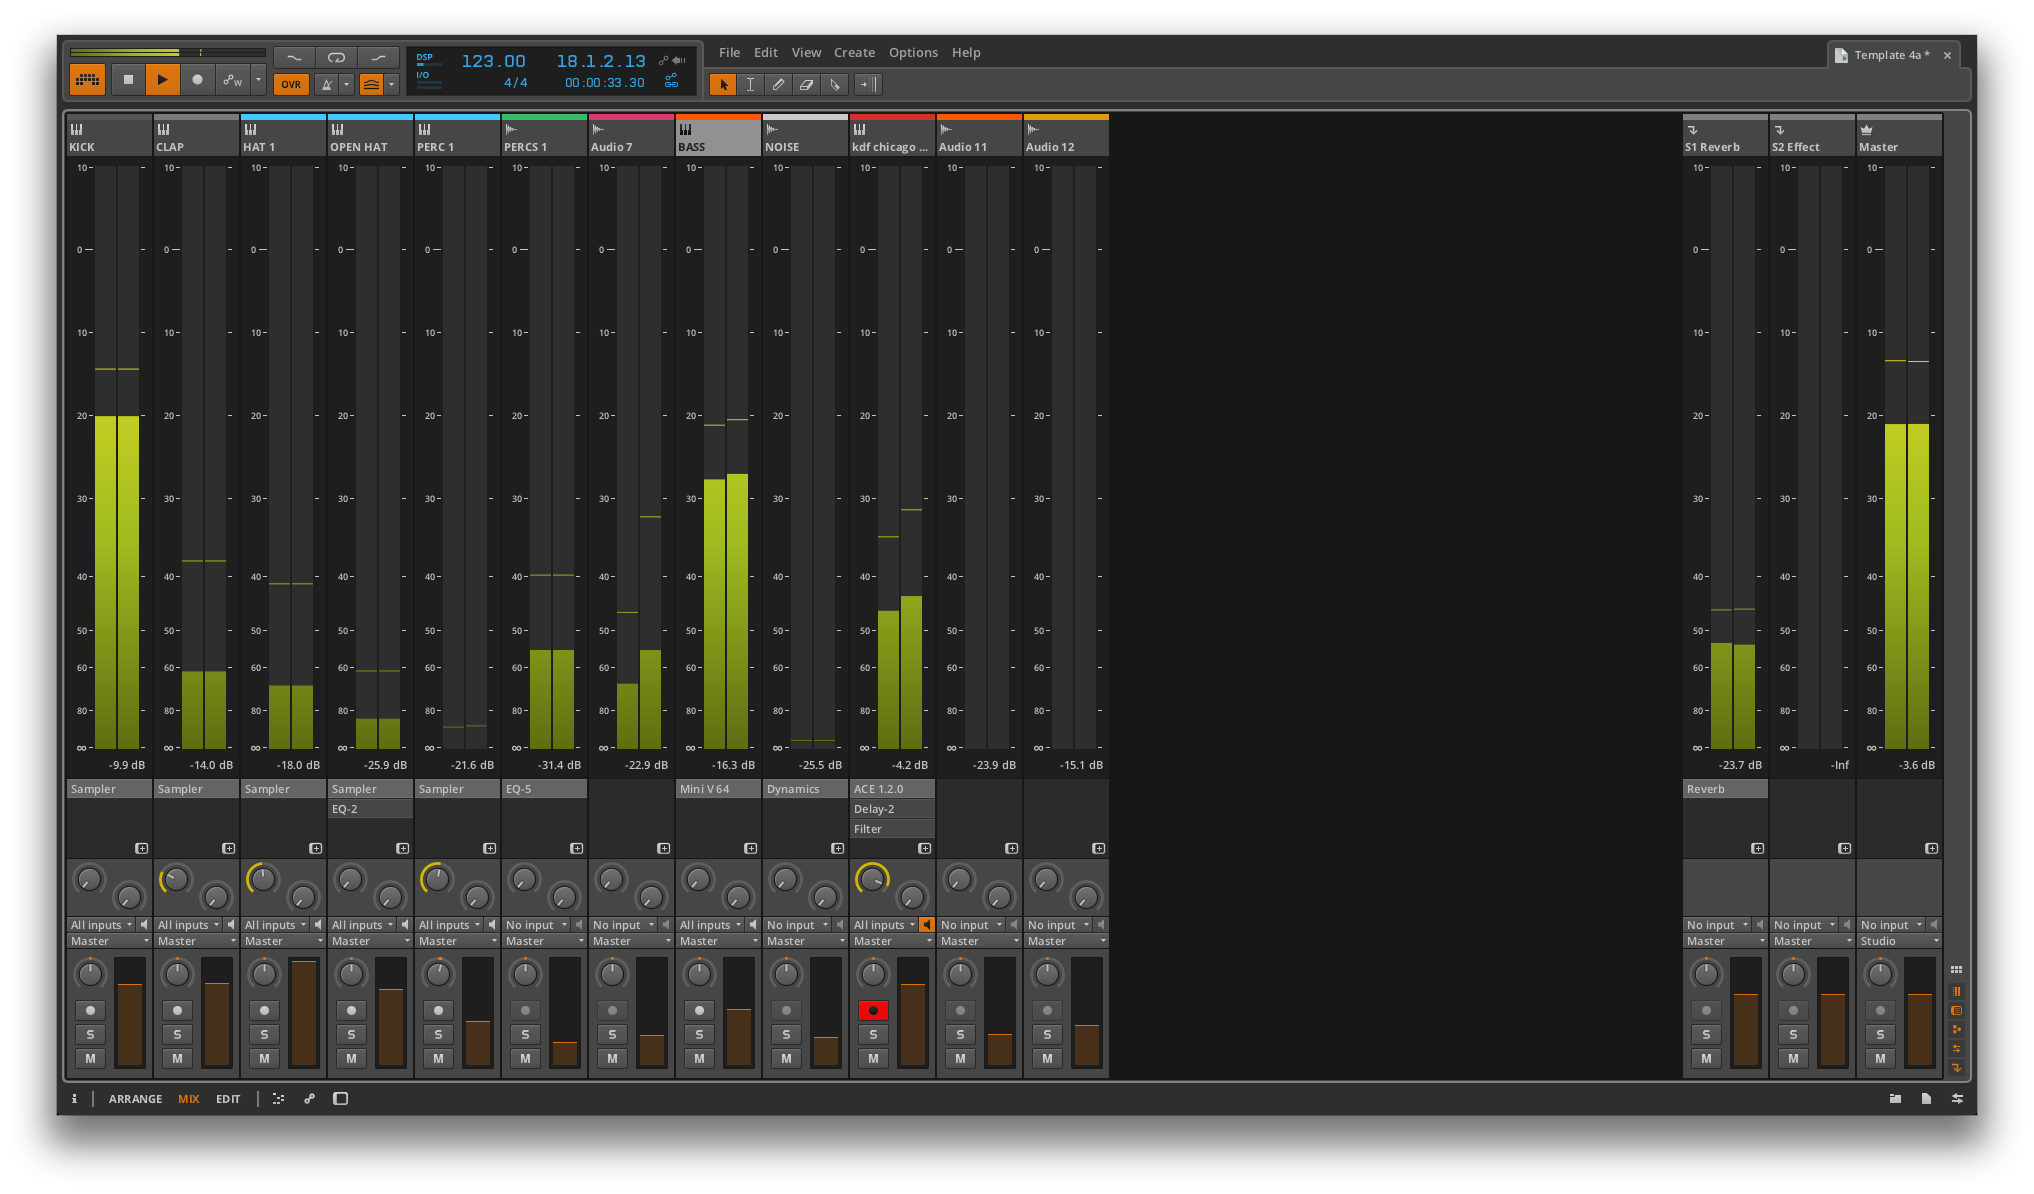The image size is (2034, 1194).
Task: Open input dropdown on CLAP track
Action: (x=189, y=925)
